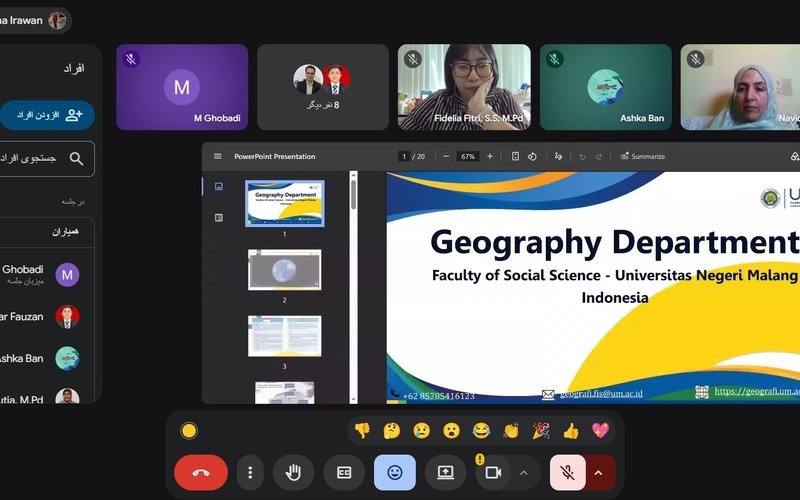
Task: Send laughing face reaction
Action: (x=481, y=431)
